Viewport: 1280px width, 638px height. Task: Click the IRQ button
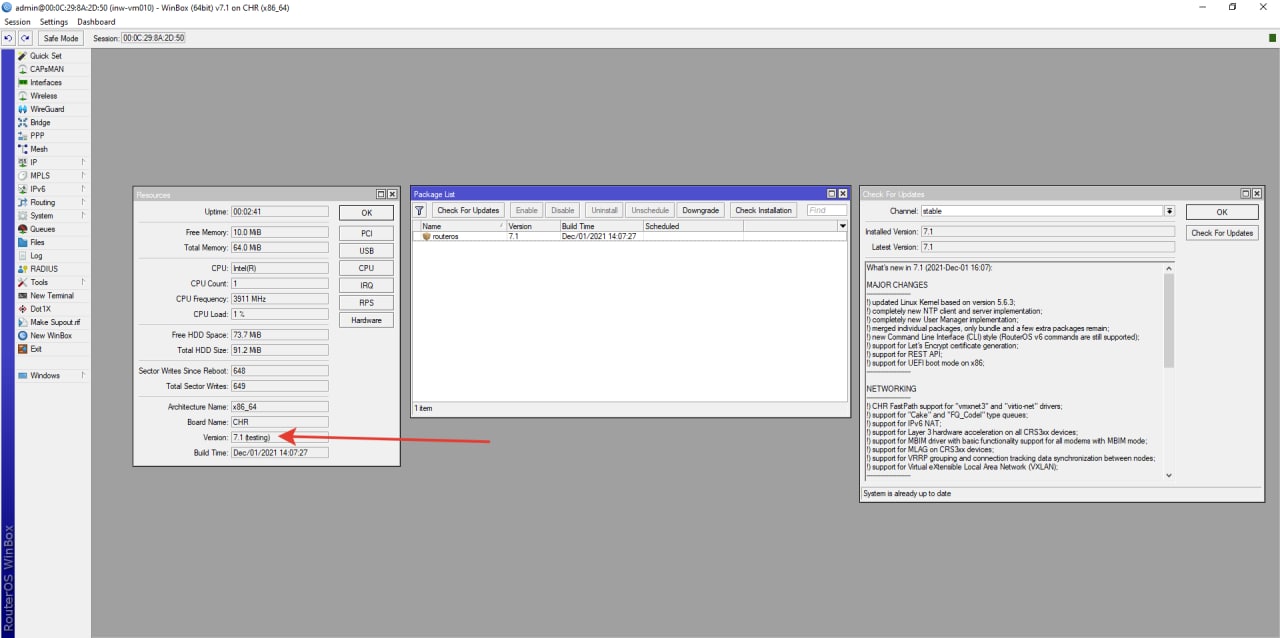click(x=366, y=286)
